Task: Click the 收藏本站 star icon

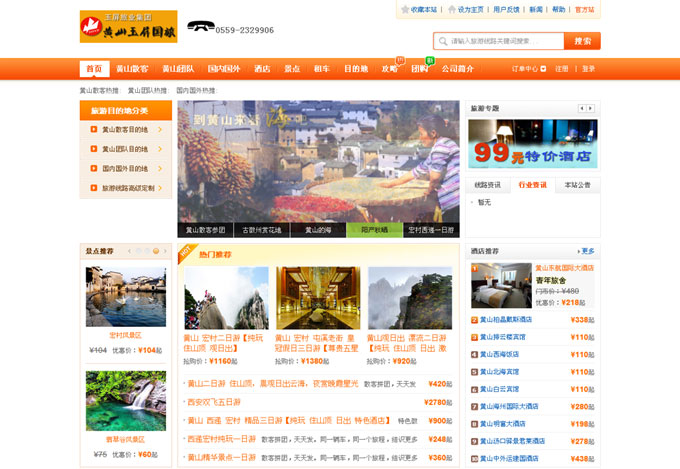Action: (x=406, y=9)
